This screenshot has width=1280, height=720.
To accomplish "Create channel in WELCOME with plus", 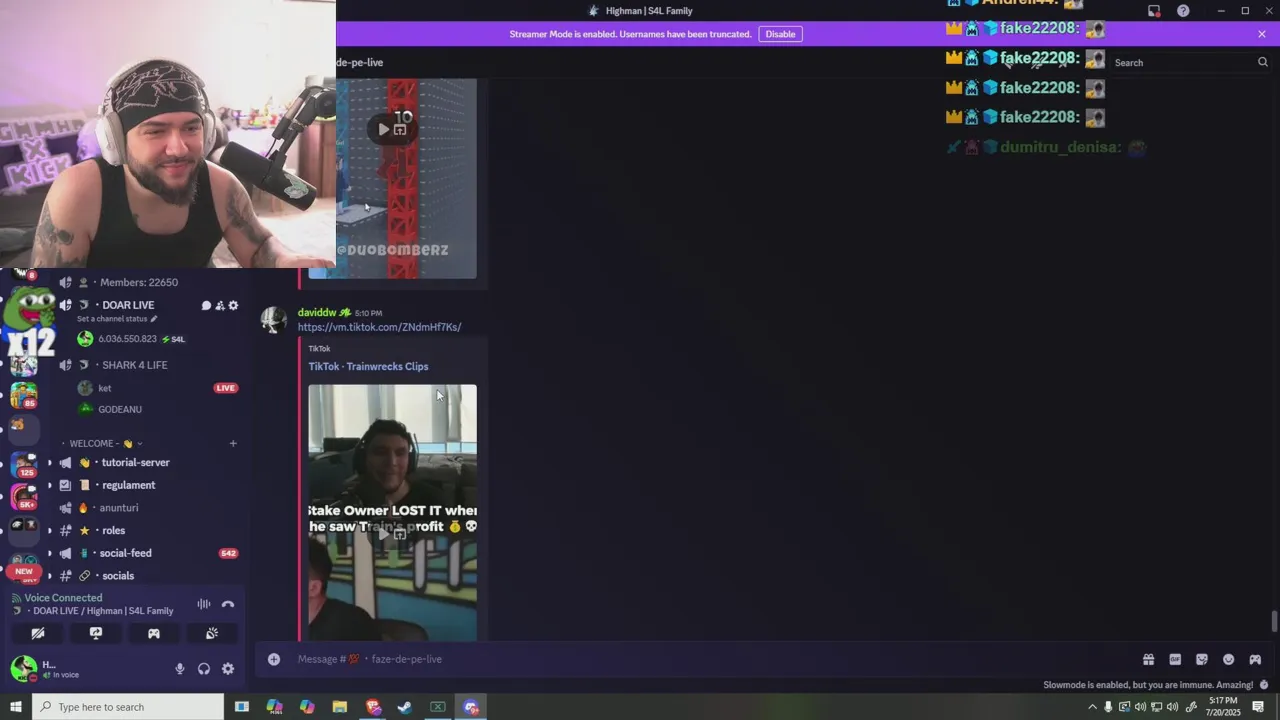I will 233,443.
